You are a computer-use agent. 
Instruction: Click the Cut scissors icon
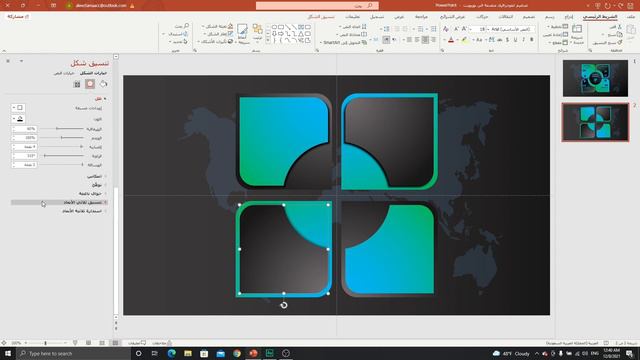[x=620, y=27]
